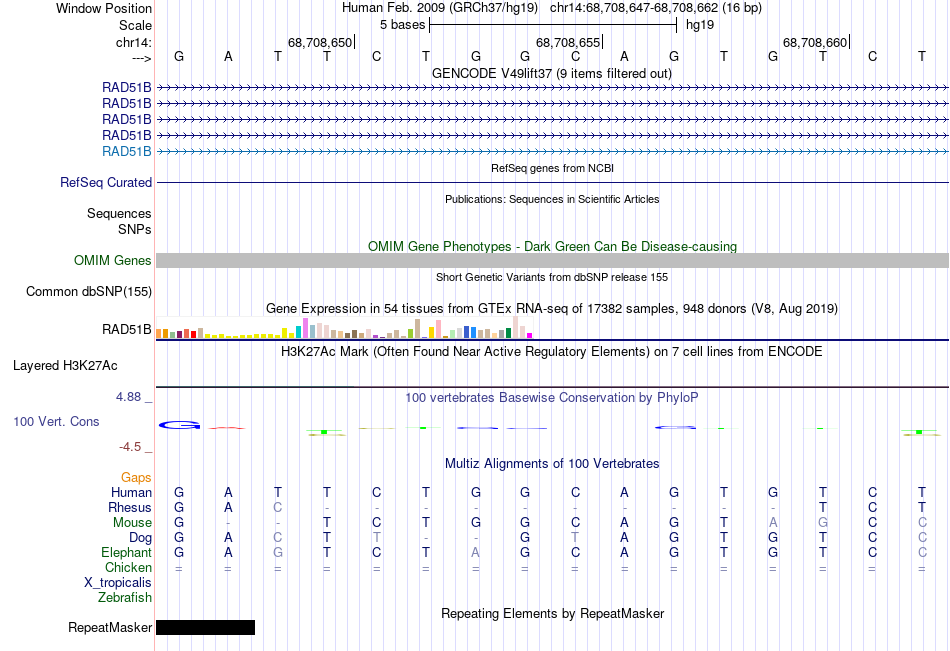Open the Repeating Elements by RepeatMasker title

[553, 613]
